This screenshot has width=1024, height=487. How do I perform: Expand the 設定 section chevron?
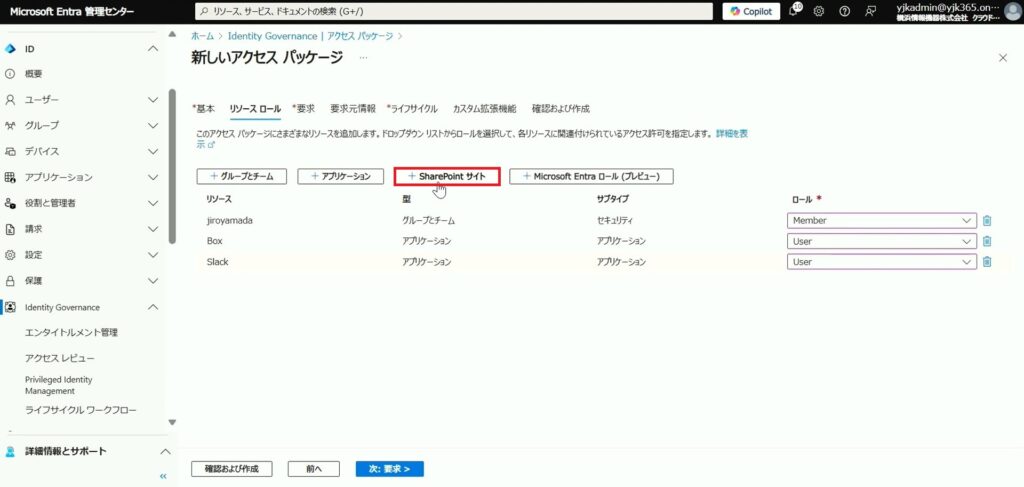click(x=153, y=255)
